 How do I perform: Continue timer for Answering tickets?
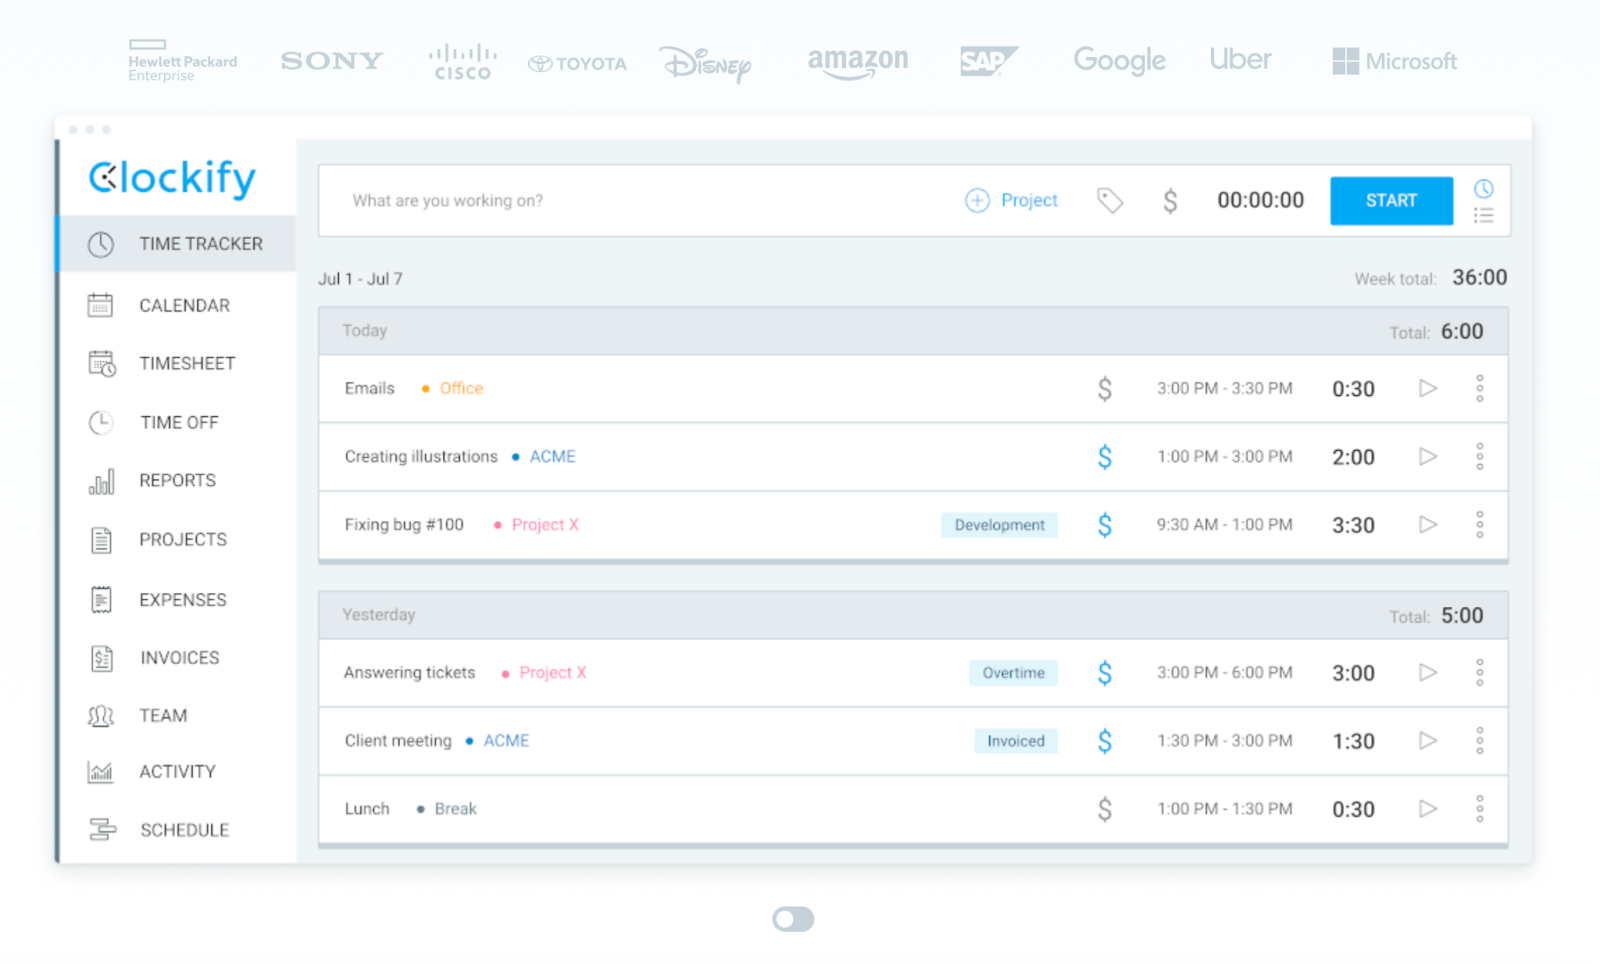point(1428,672)
